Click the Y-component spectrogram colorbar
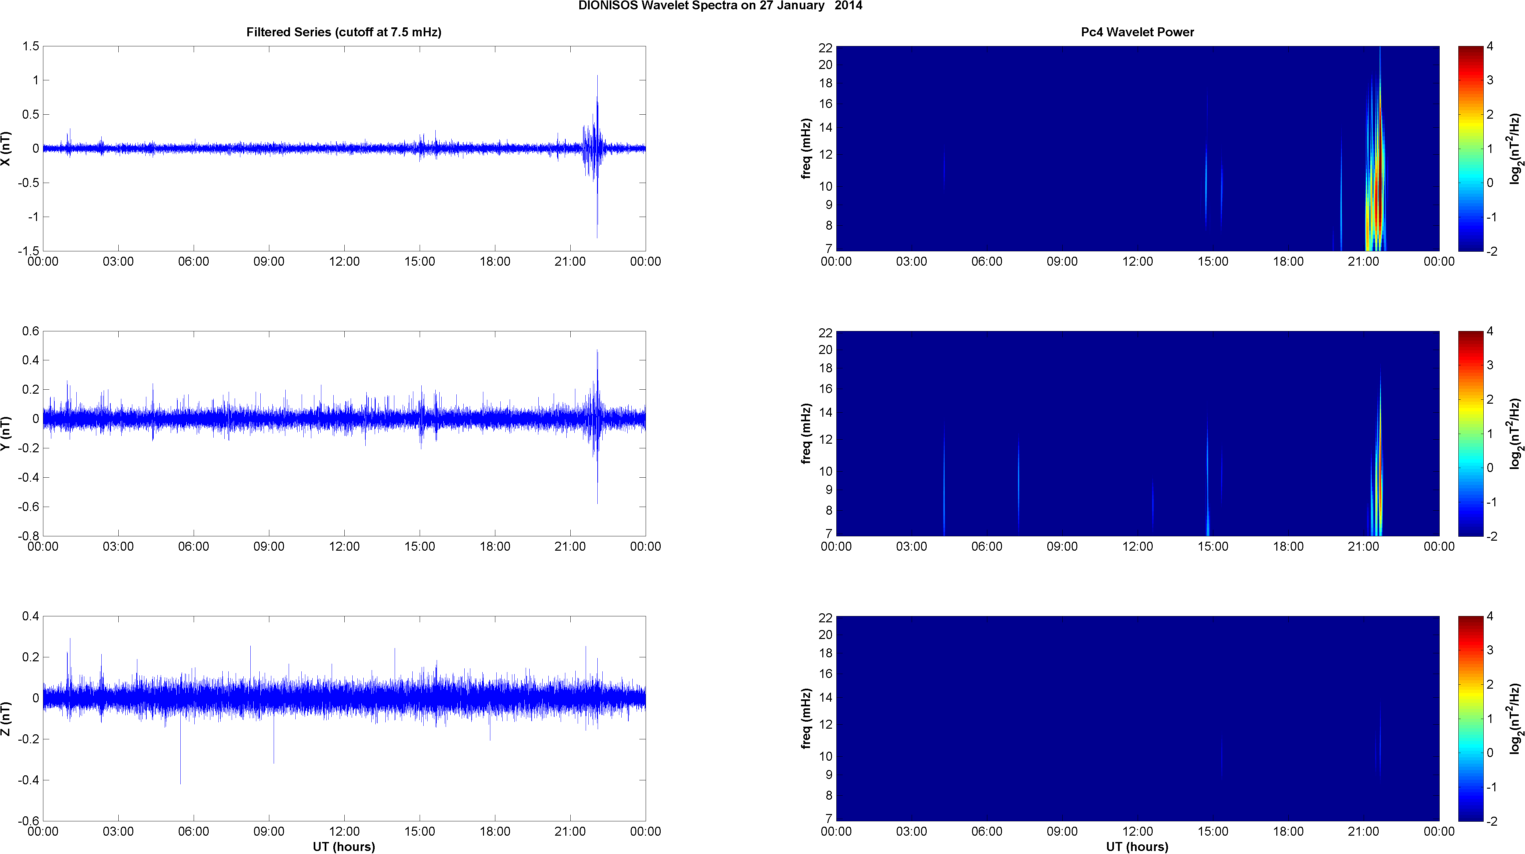The height and width of the screenshot is (854, 1525). click(1470, 433)
